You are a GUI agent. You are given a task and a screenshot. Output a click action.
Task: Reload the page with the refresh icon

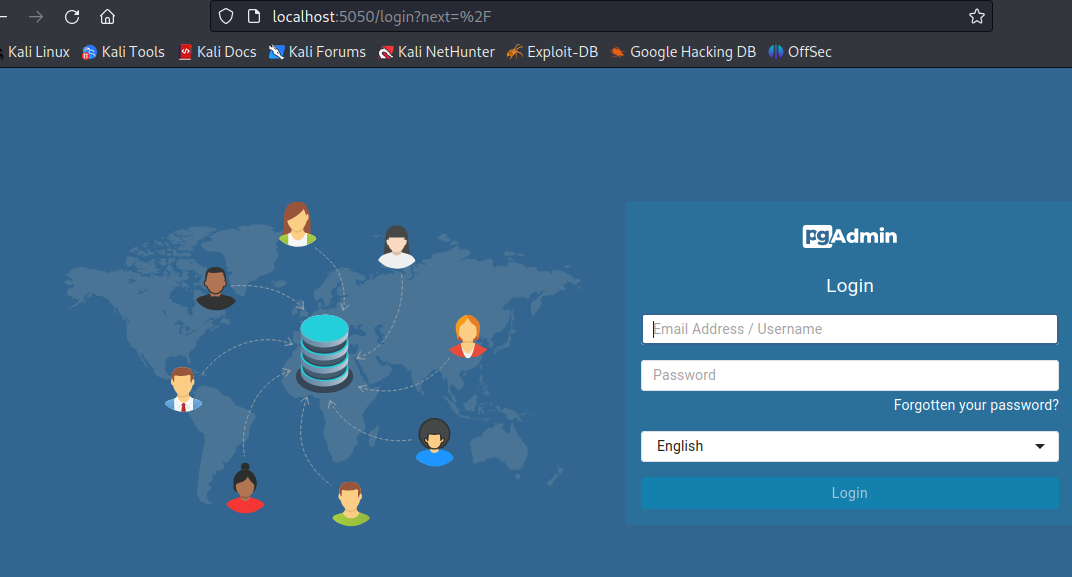[x=72, y=16]
